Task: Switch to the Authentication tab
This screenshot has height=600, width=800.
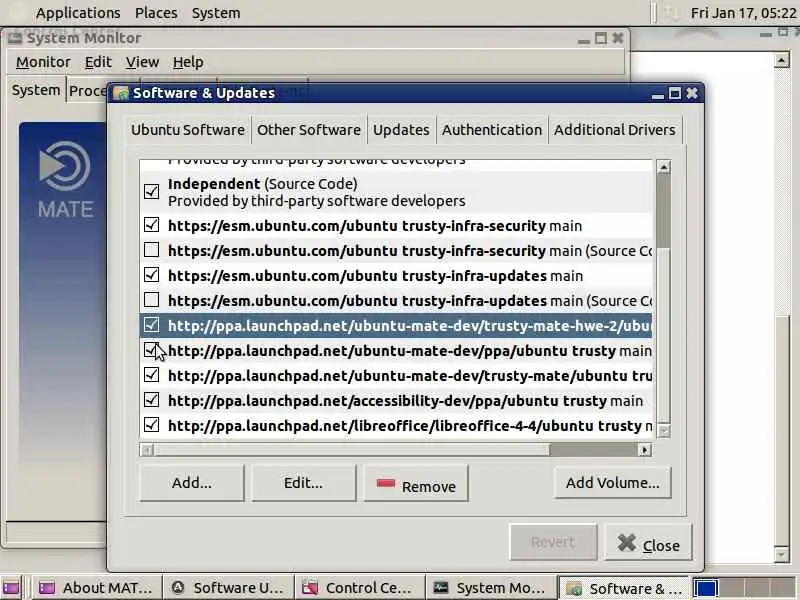Action: [492, 130]
